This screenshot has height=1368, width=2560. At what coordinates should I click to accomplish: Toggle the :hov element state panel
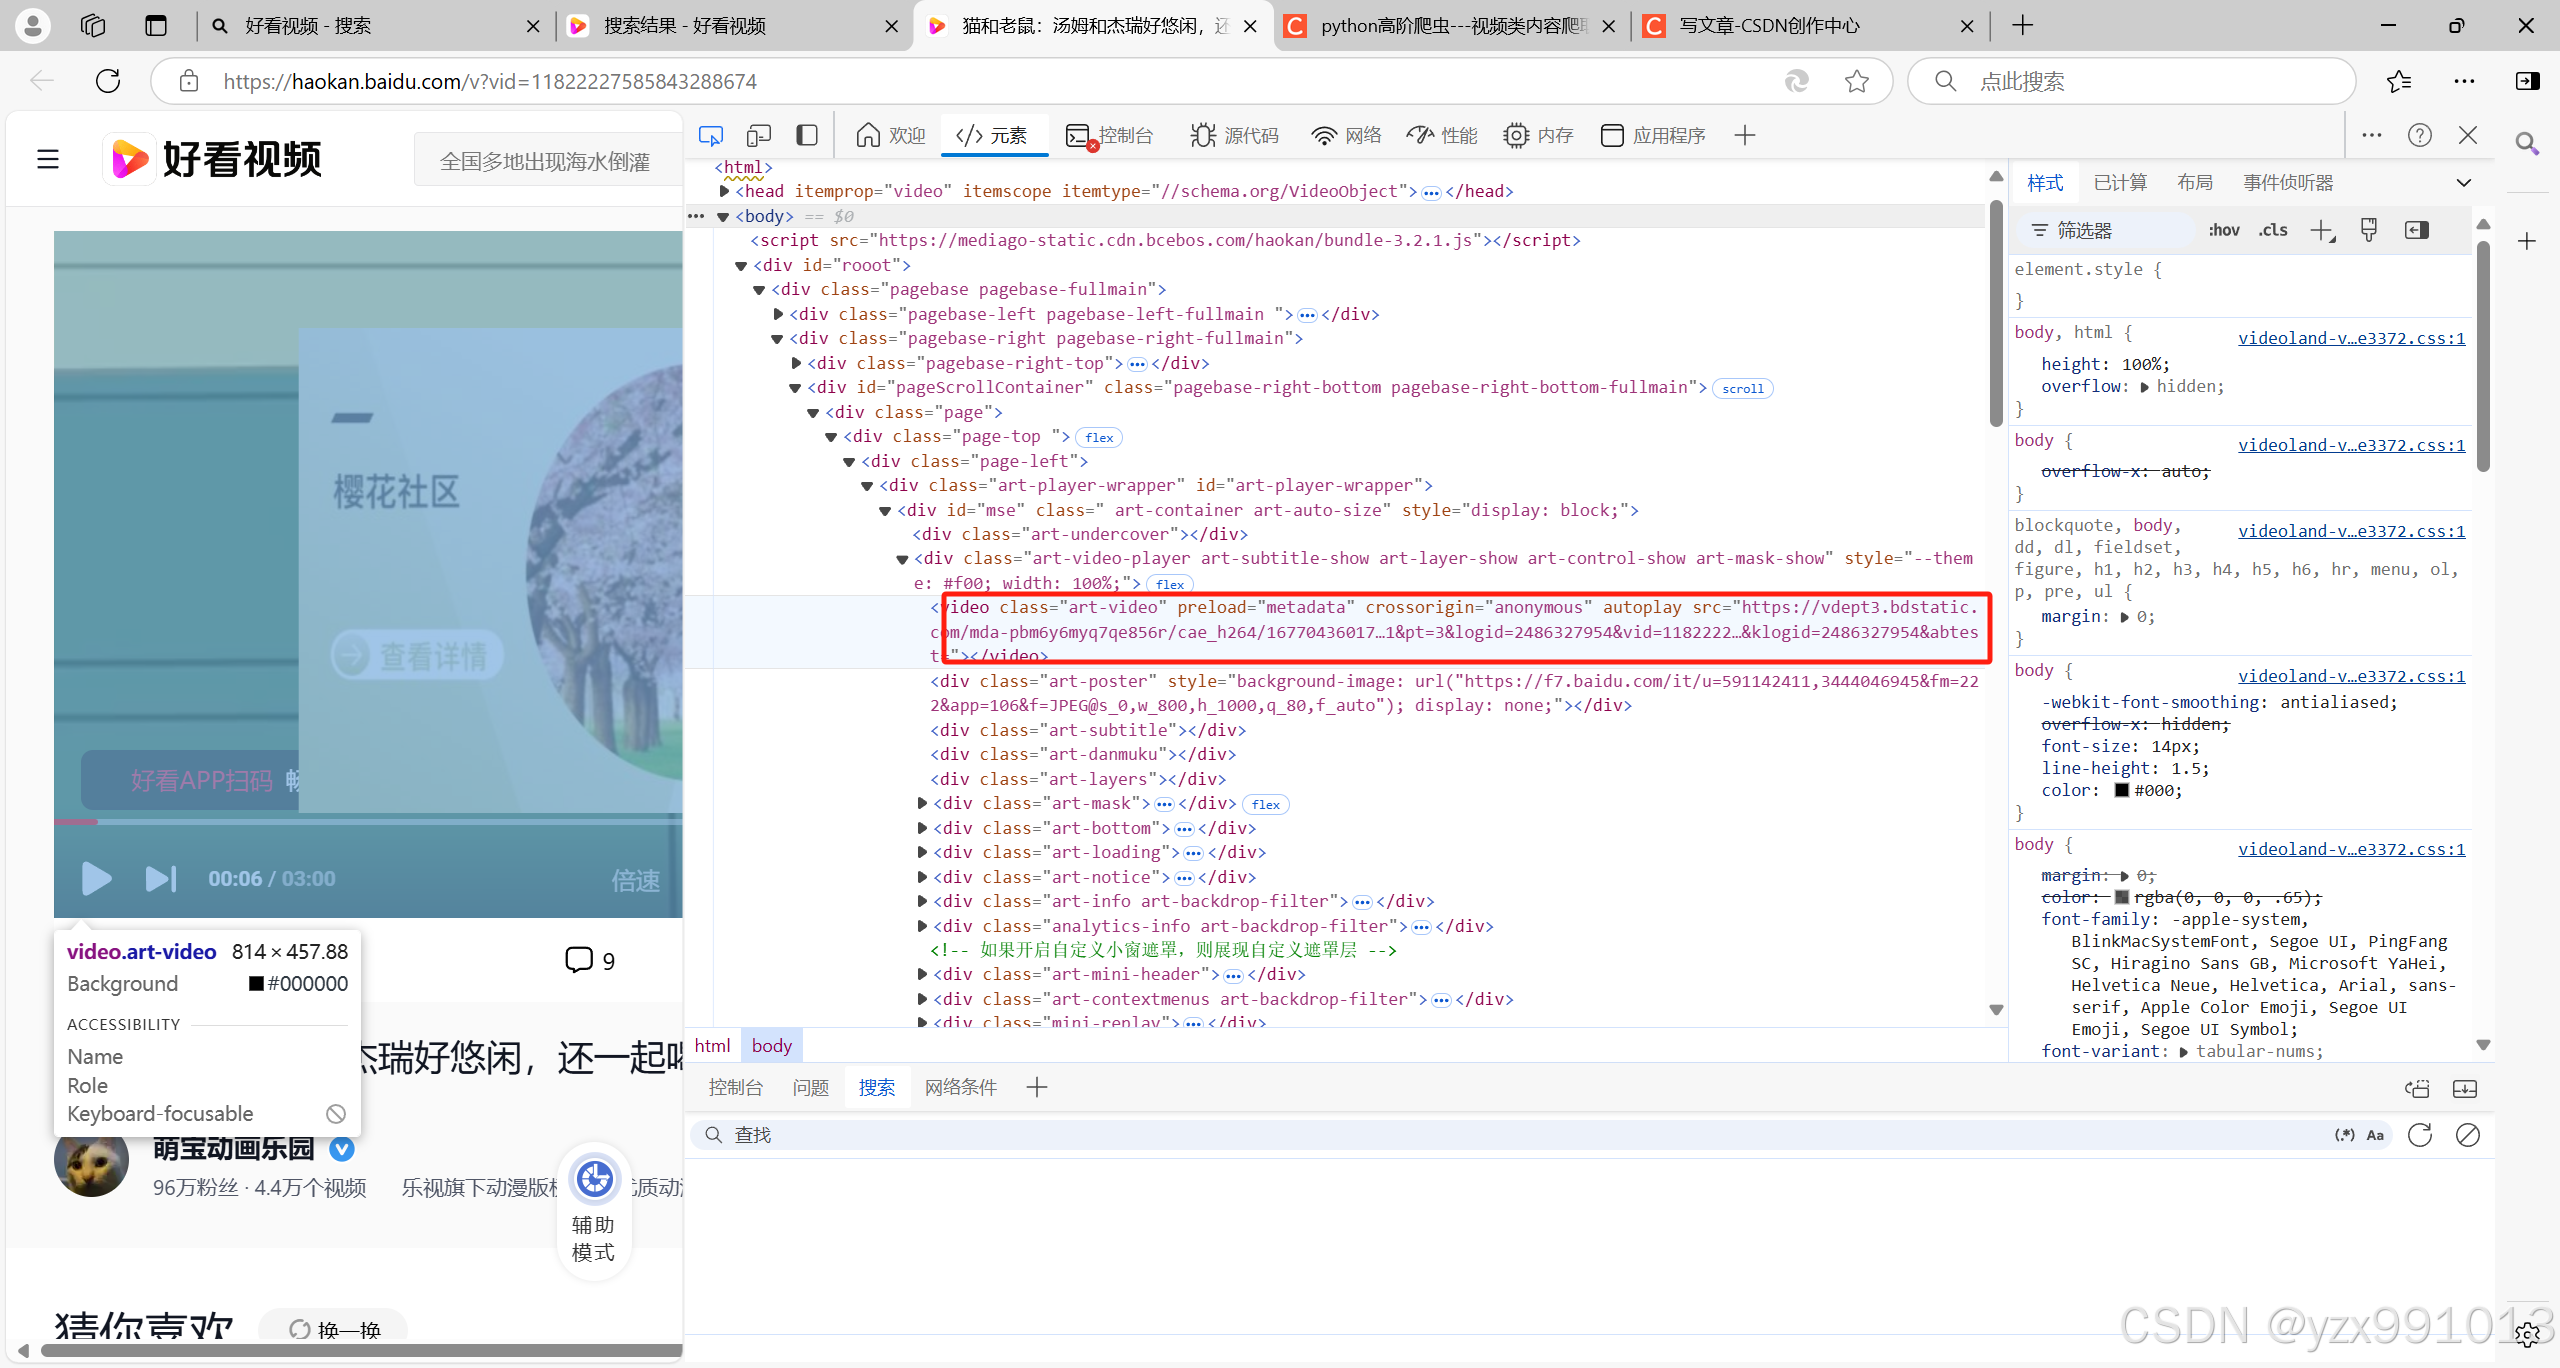[2224, 230]
